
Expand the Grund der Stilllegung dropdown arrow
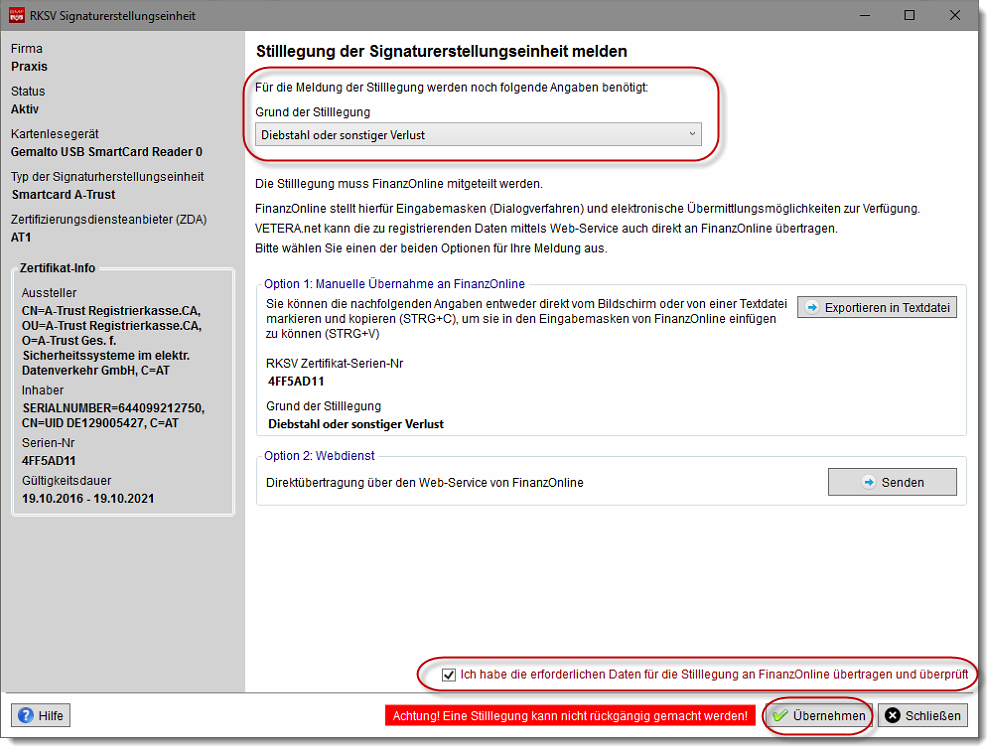coord(692,134)
